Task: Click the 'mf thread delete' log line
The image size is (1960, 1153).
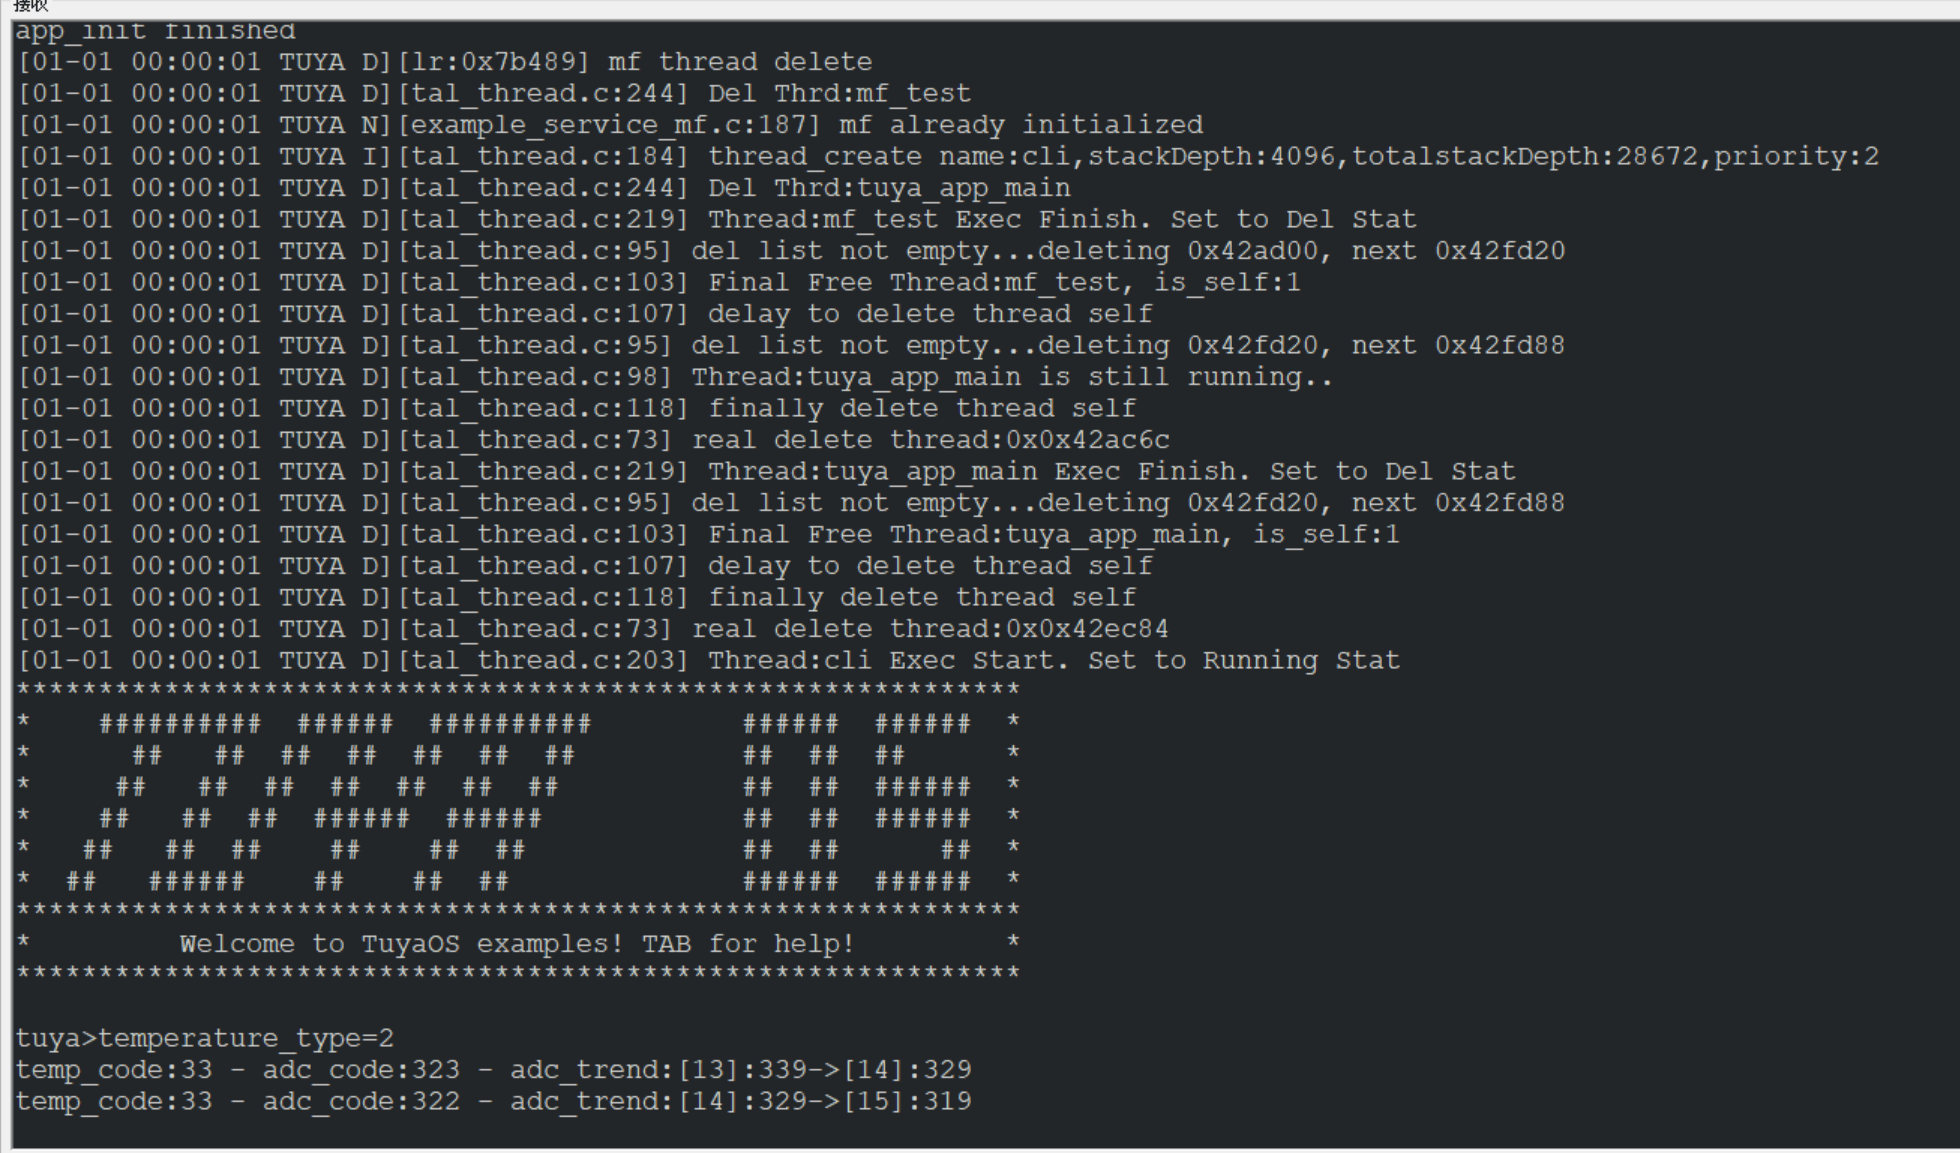Action: (x=445, y=62)
